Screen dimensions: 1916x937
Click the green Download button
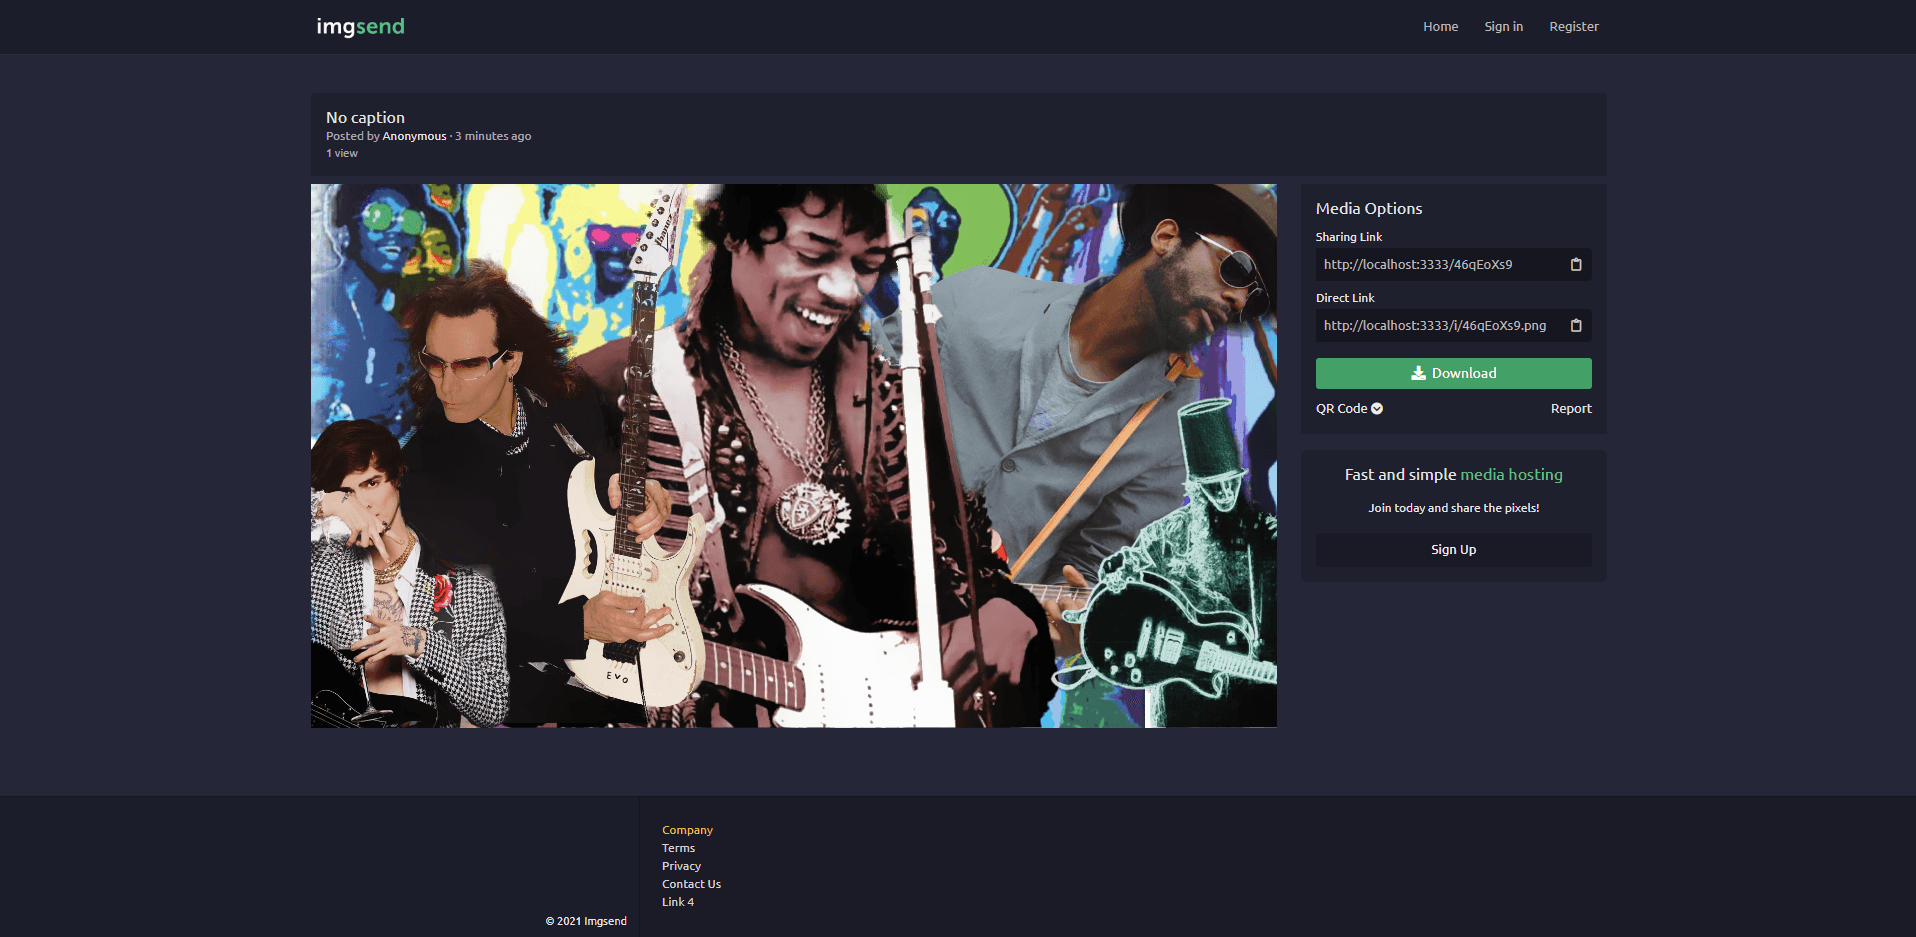pos(1453,373)
